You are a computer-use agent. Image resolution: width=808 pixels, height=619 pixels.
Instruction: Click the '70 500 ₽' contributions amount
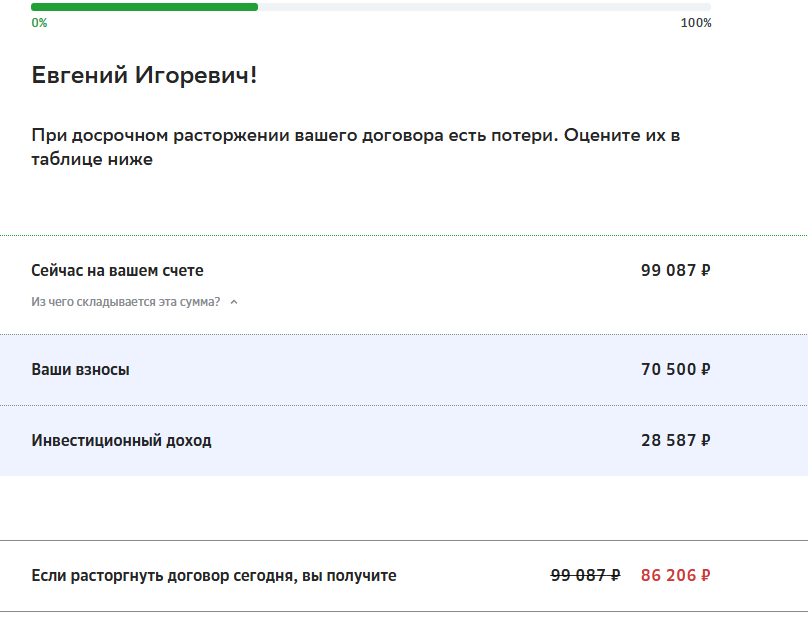pos(676,370)
